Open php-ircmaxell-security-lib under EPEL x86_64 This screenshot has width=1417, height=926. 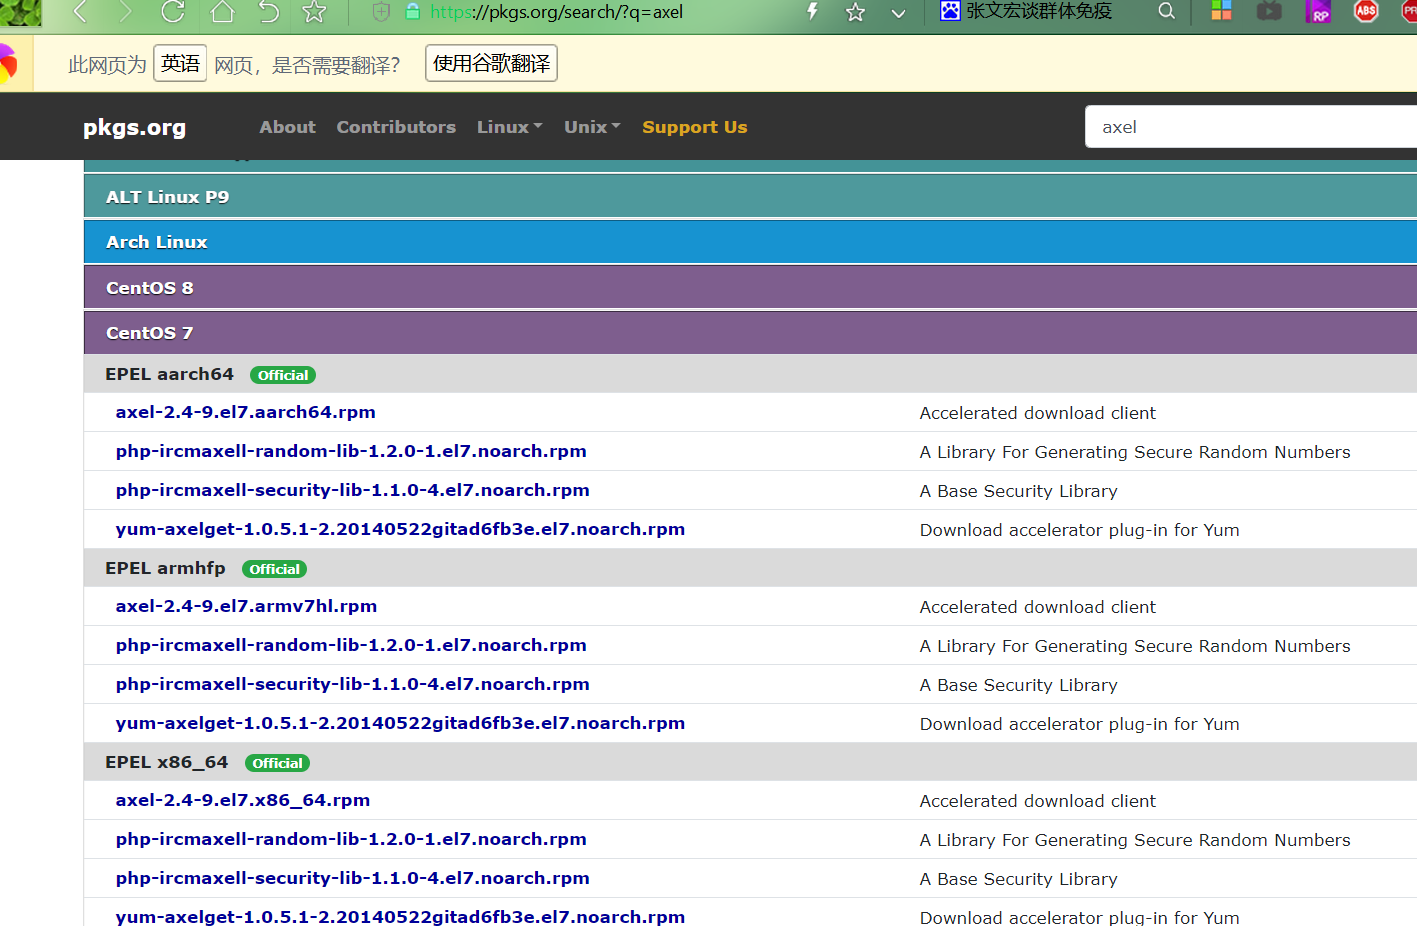[x=352, y=878]
